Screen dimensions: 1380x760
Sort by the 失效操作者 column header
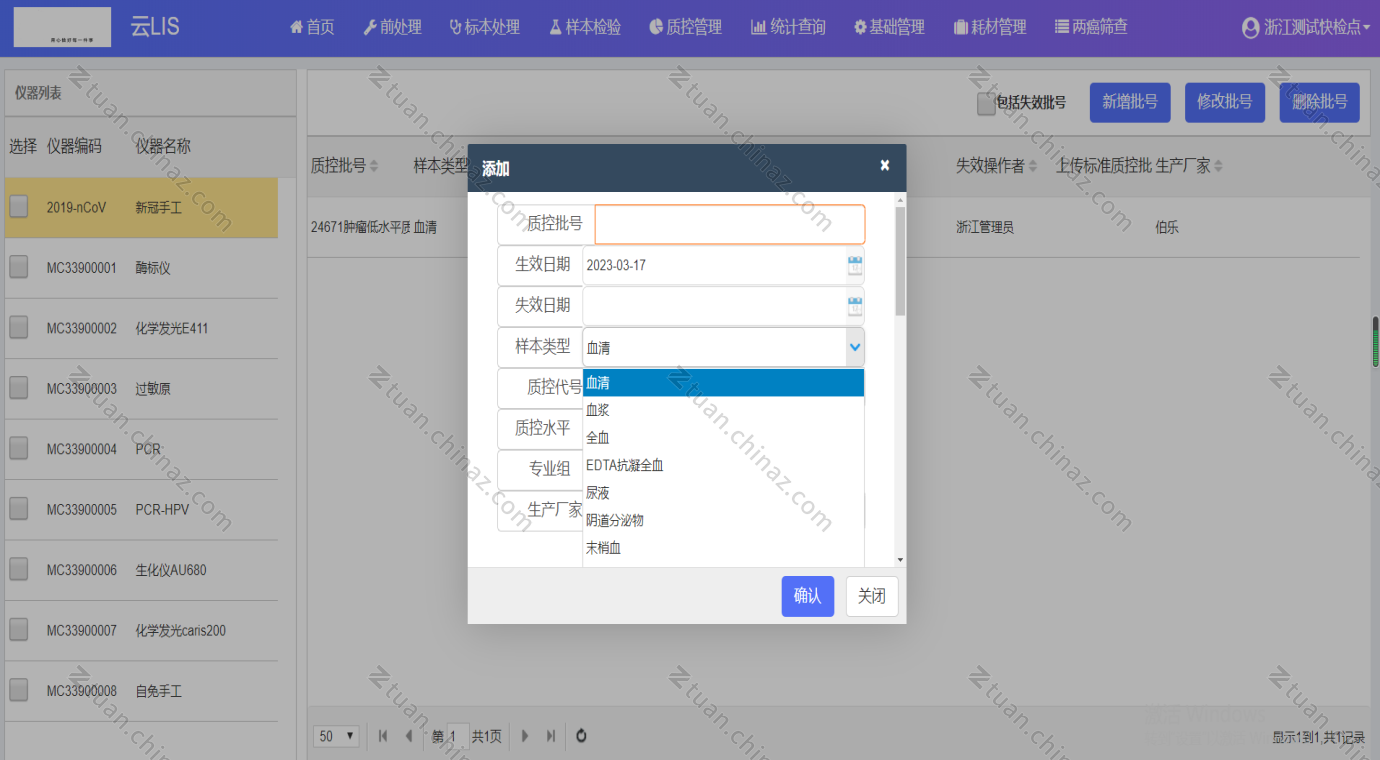[996, 166]
